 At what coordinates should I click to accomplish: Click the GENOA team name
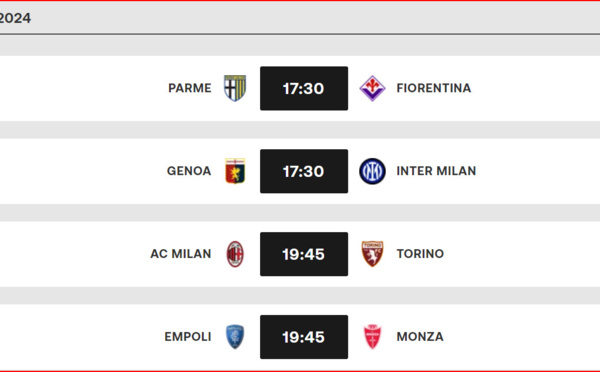(189, 171)
